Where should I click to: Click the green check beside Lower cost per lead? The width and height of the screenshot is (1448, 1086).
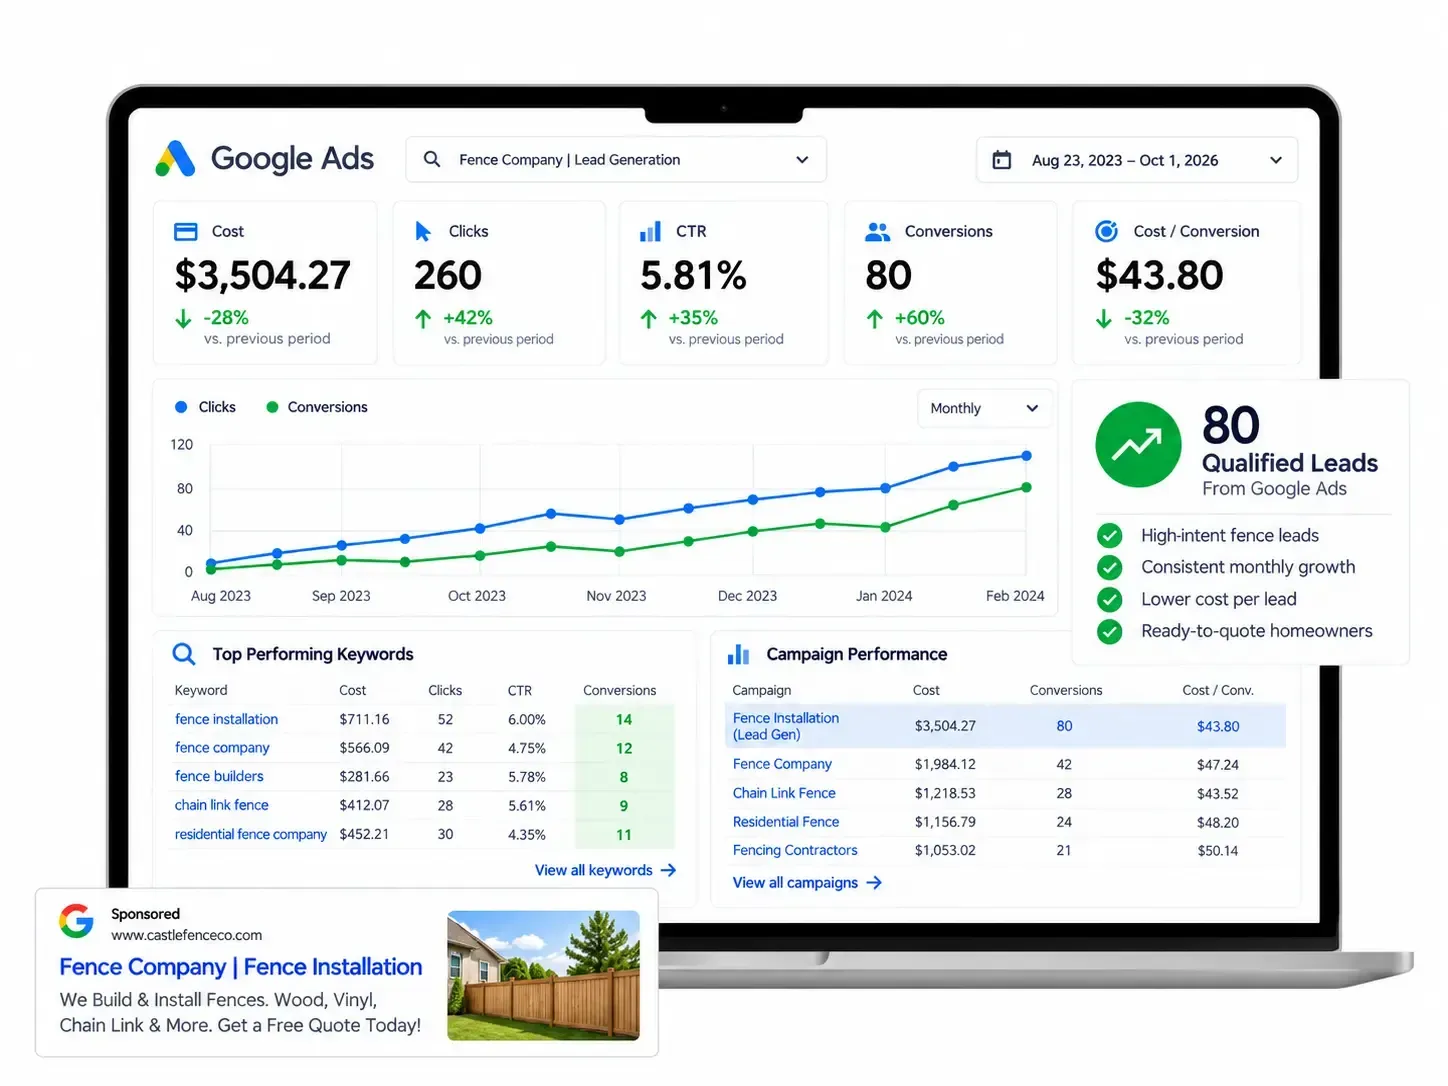[1109, 600]
